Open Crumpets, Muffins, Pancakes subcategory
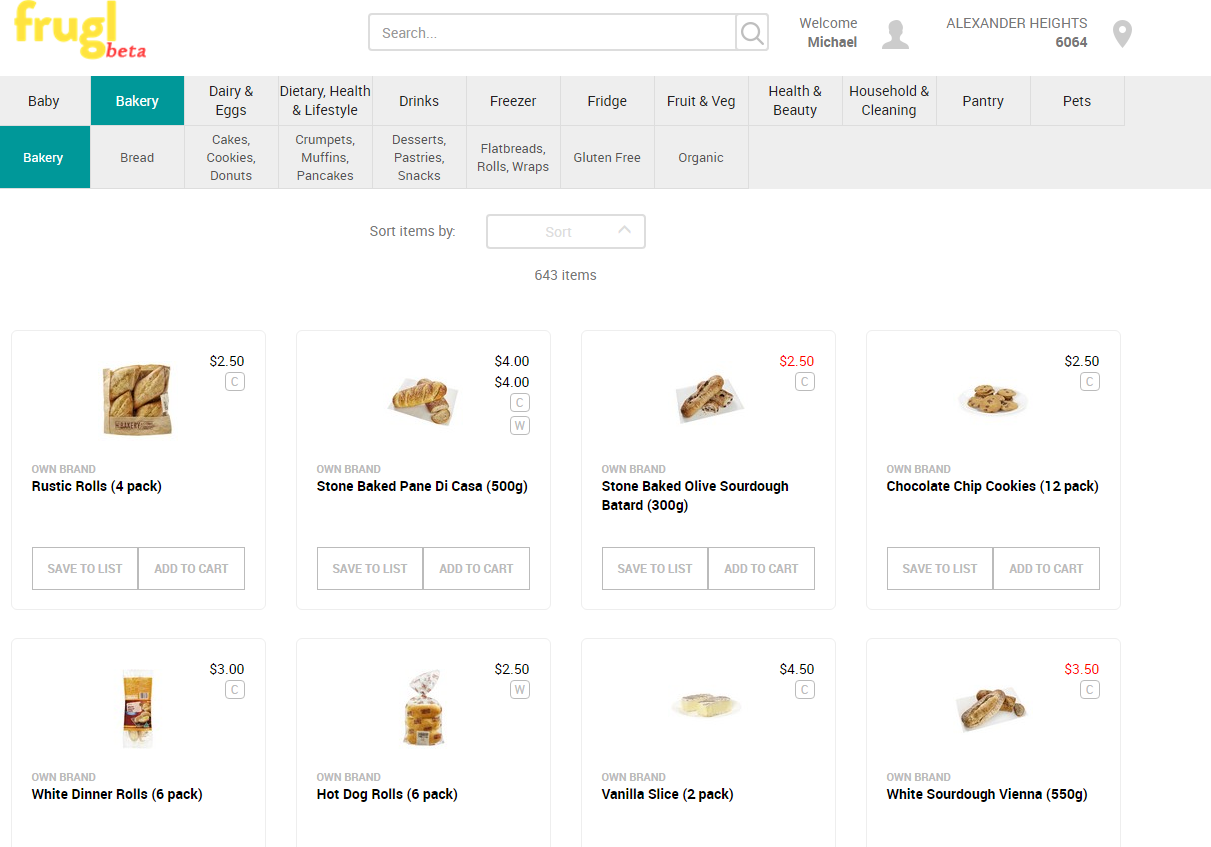 tap(325, 157)
